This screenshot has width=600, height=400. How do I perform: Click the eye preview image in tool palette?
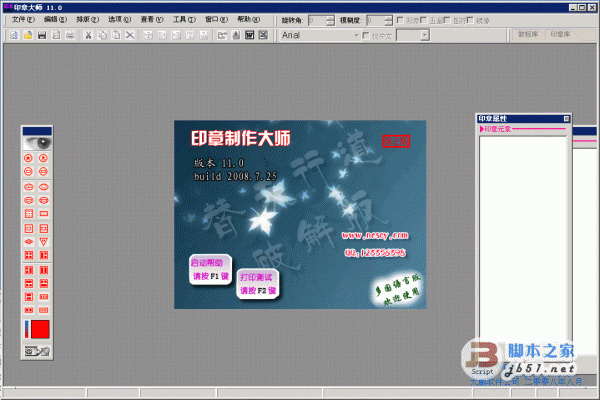[37, 143]
